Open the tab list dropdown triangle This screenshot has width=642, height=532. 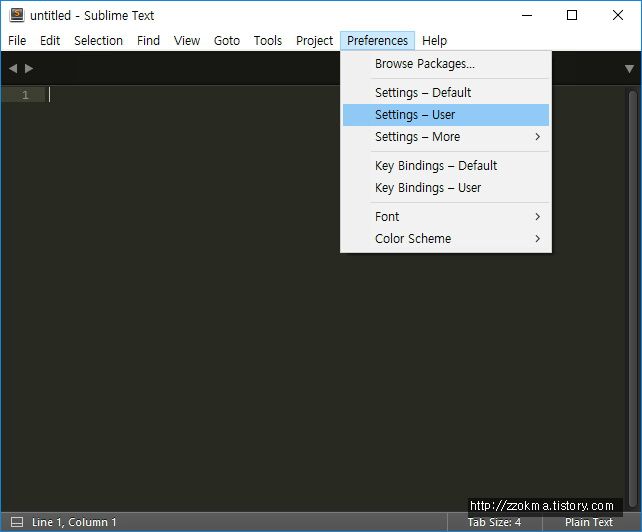point(629,69)
